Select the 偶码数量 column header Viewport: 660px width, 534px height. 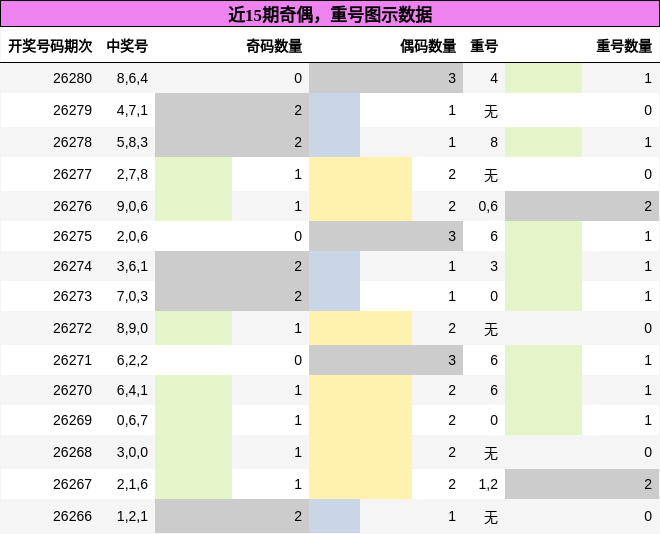(428, 46)
